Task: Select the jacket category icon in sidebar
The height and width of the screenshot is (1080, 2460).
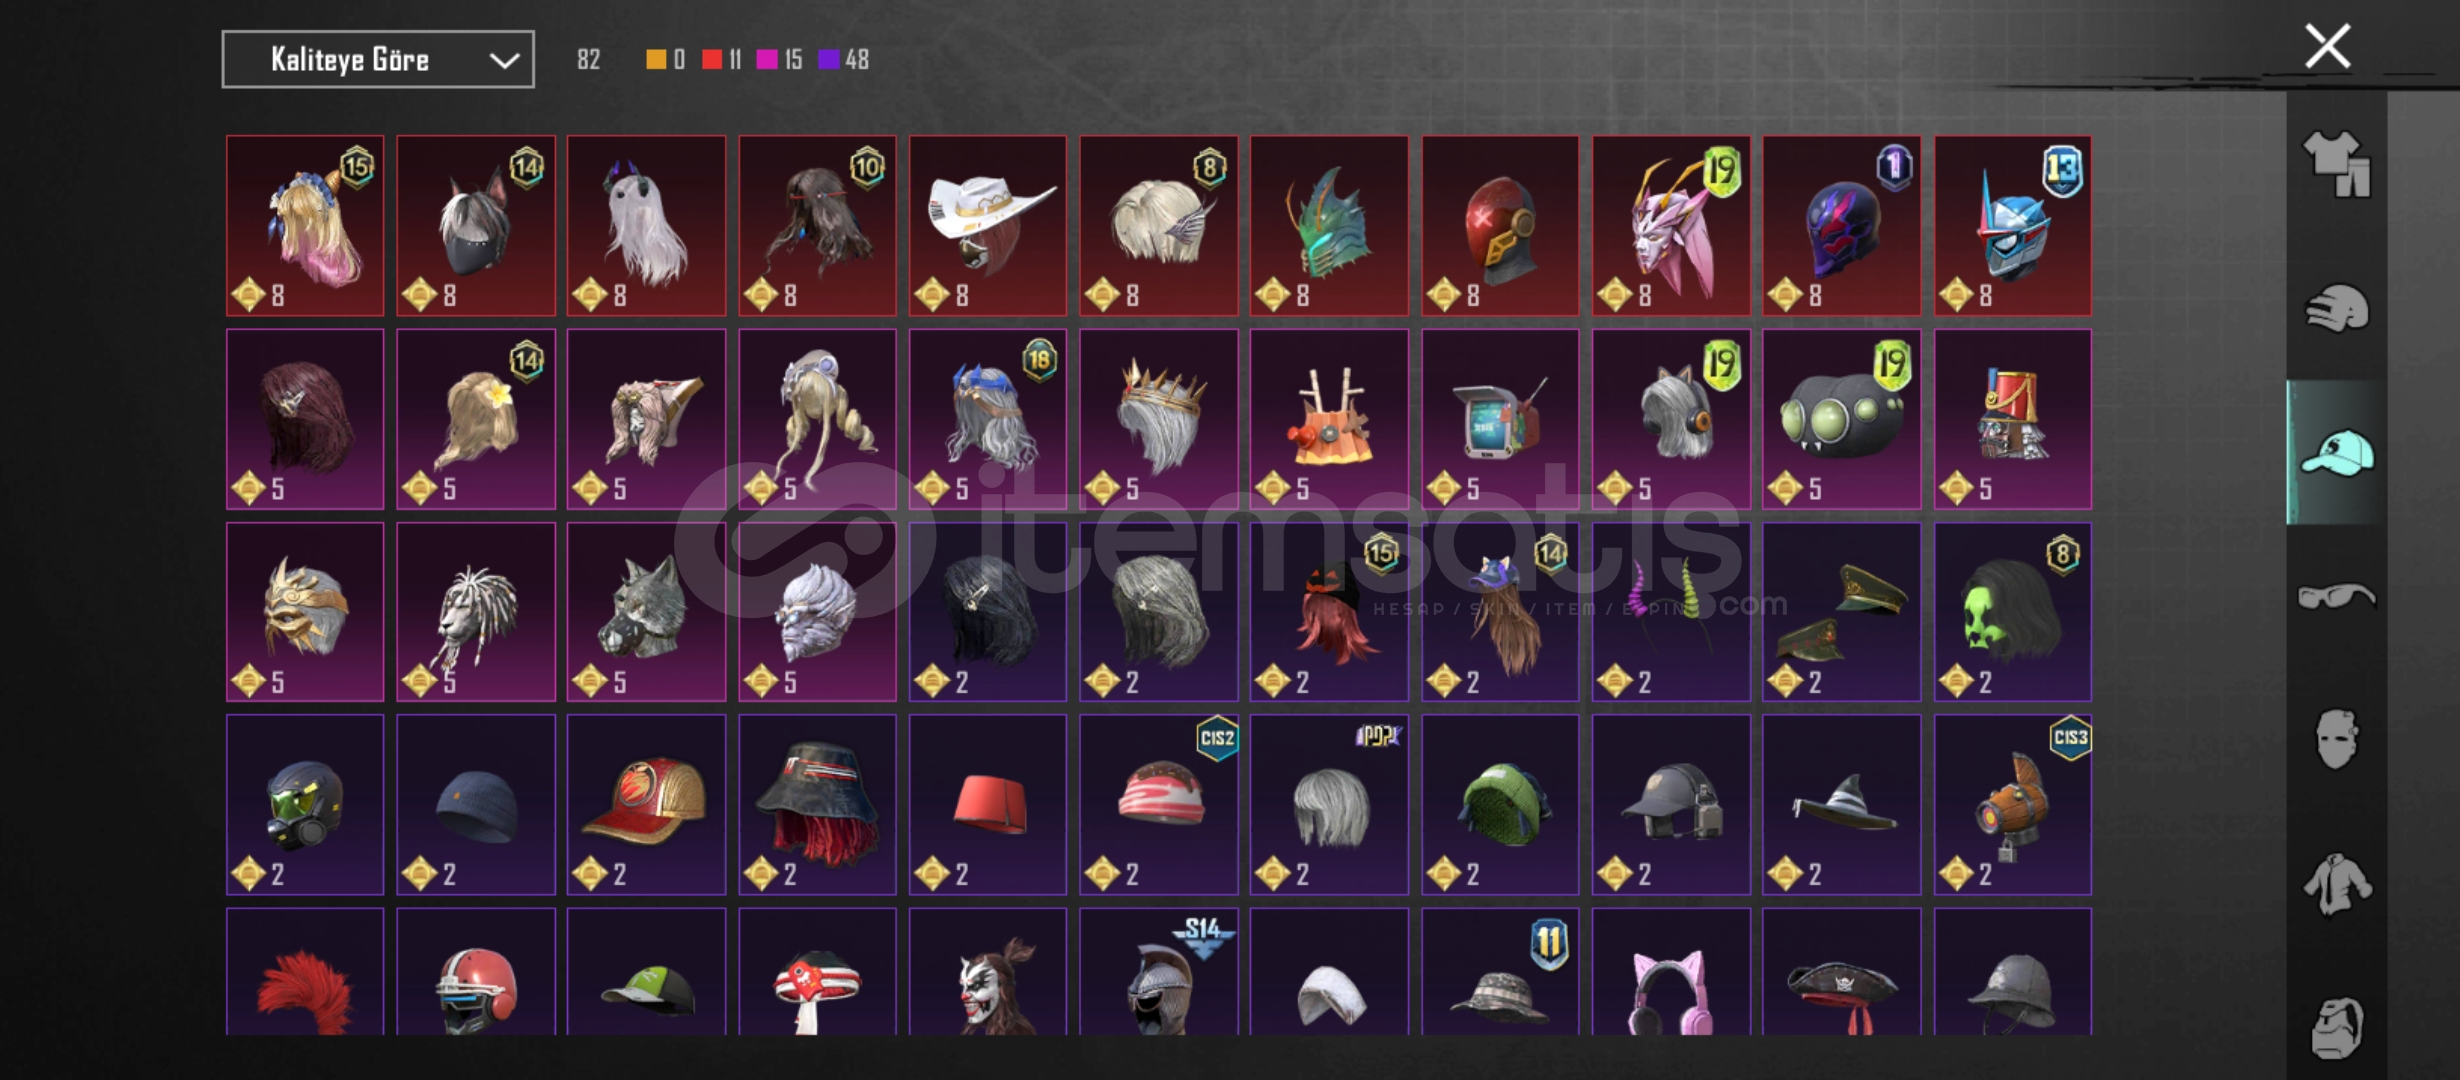Action: click(x=2336, y=884)
